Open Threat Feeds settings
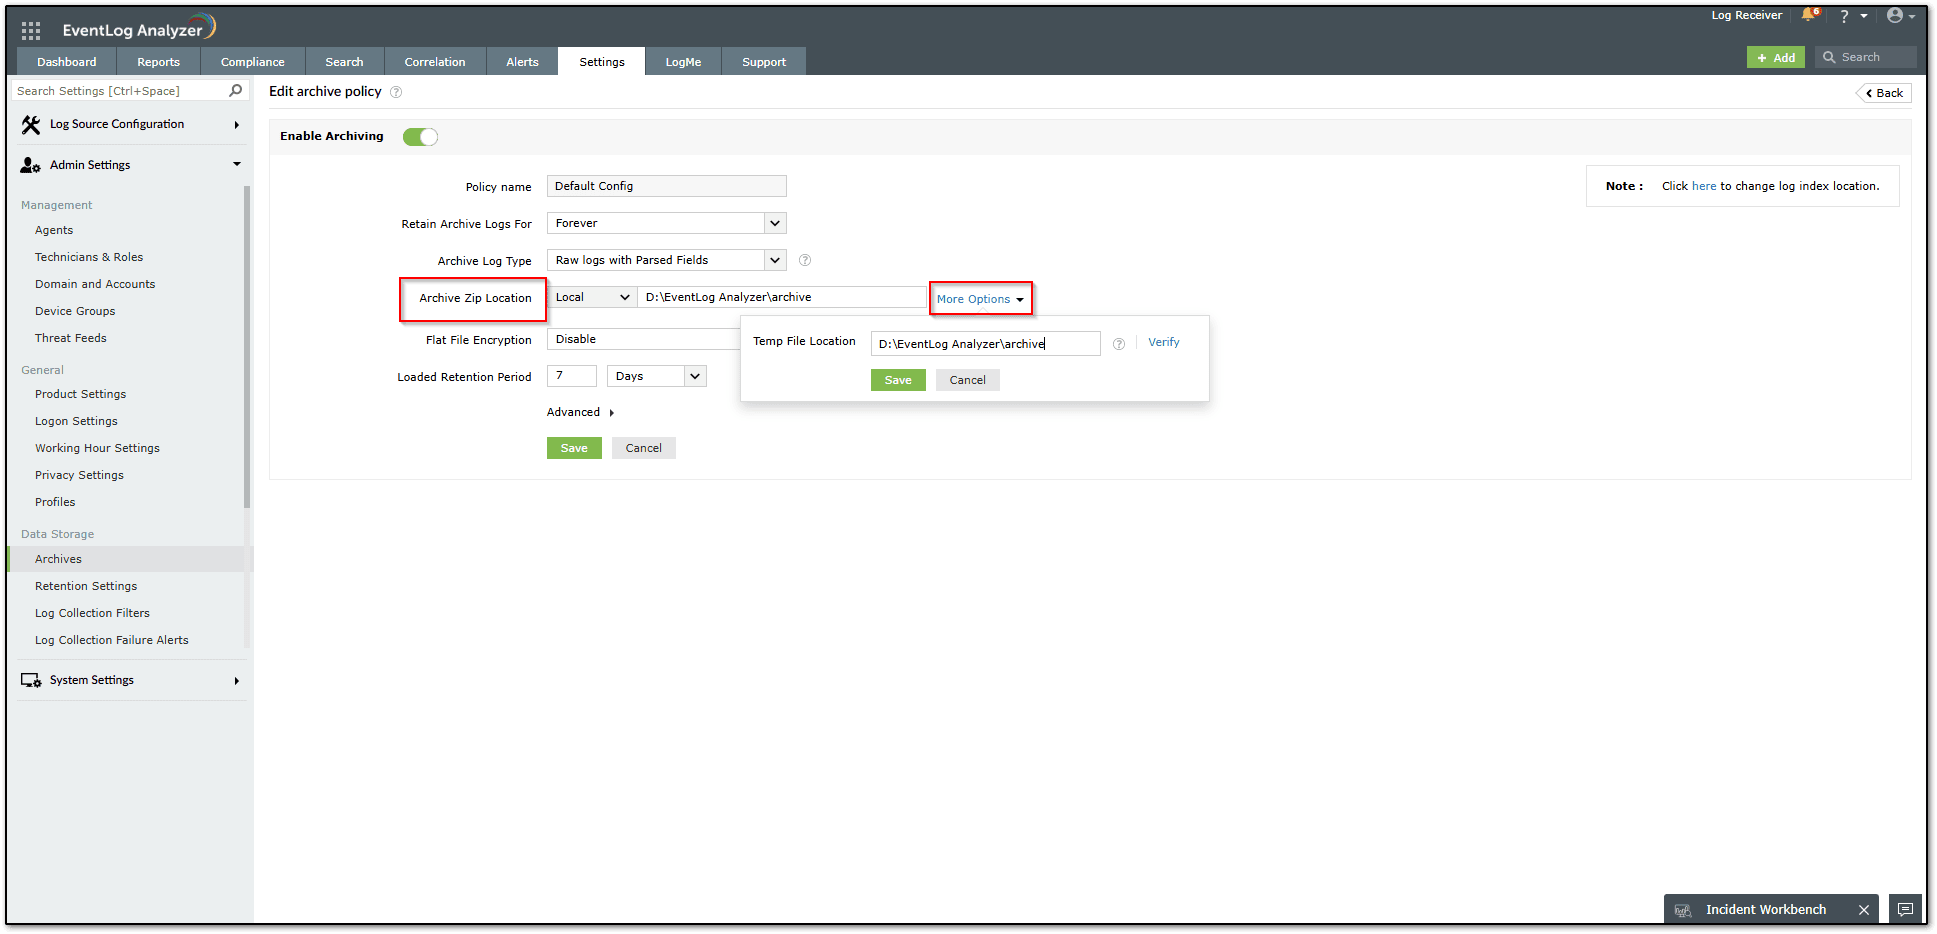This screenshot has width=1937, height=934. tap(71, 338)
